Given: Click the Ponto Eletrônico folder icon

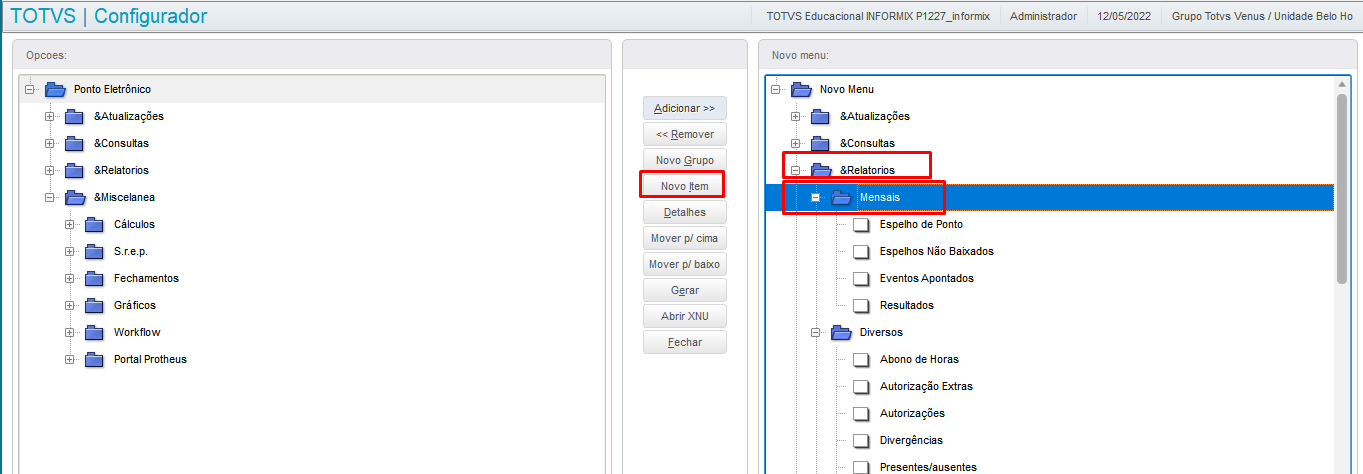Looking at the screenshot, I should click(x=55, y=89).
